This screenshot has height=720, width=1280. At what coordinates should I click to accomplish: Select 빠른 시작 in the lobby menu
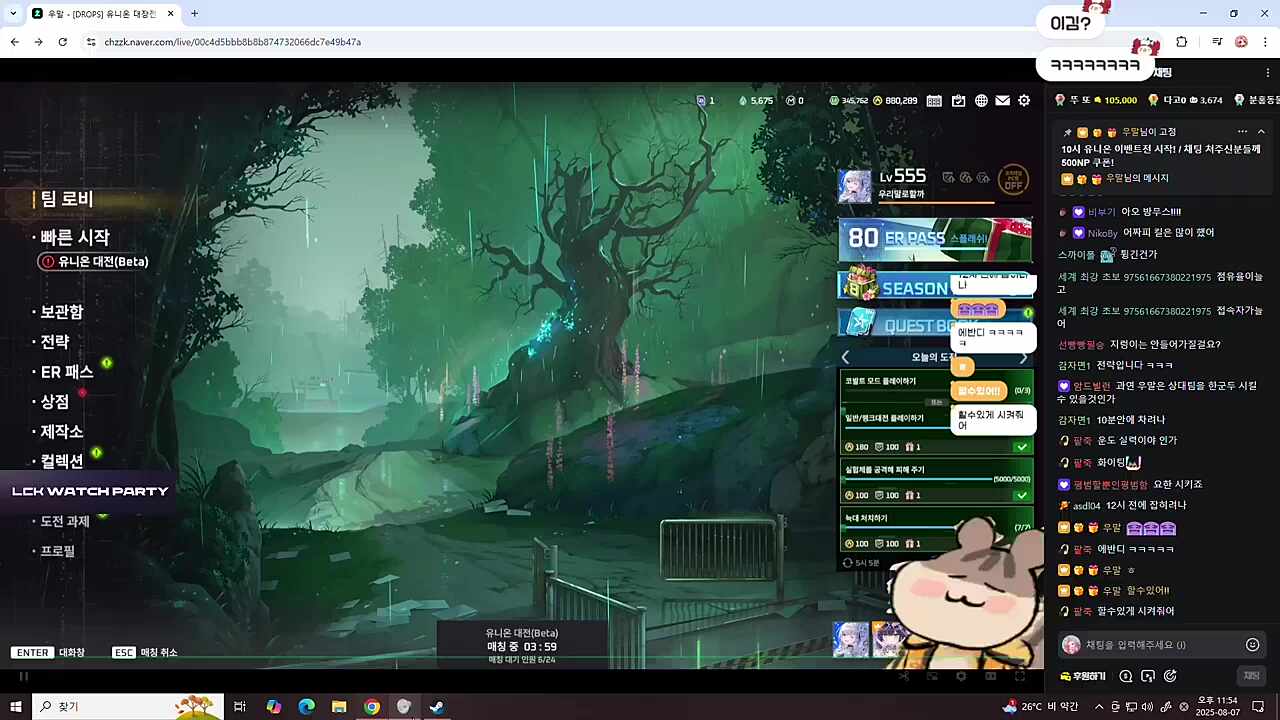pyautogui.click(x=75, y=238)
